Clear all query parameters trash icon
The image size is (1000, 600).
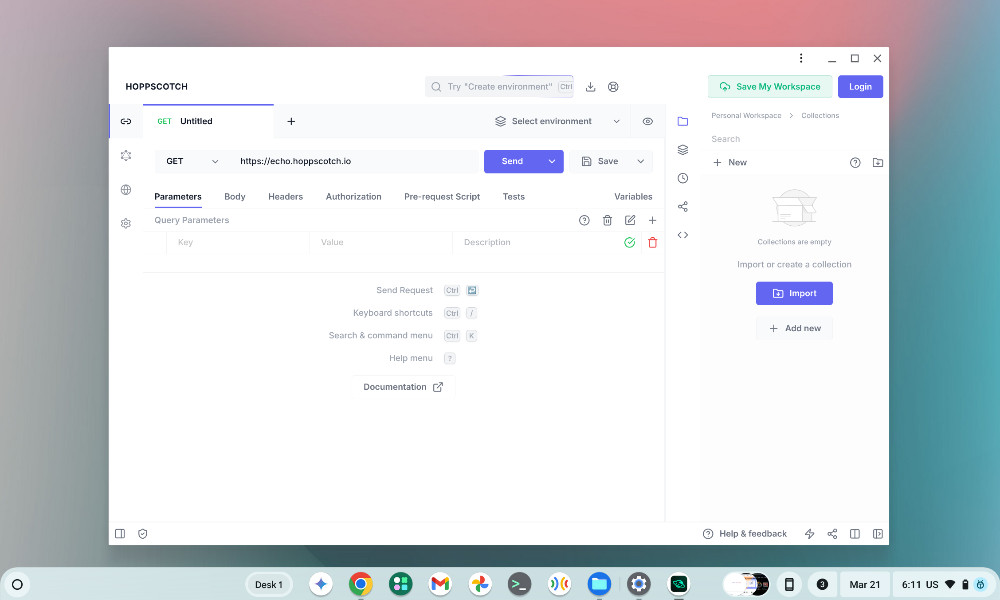tap(607, 220)
